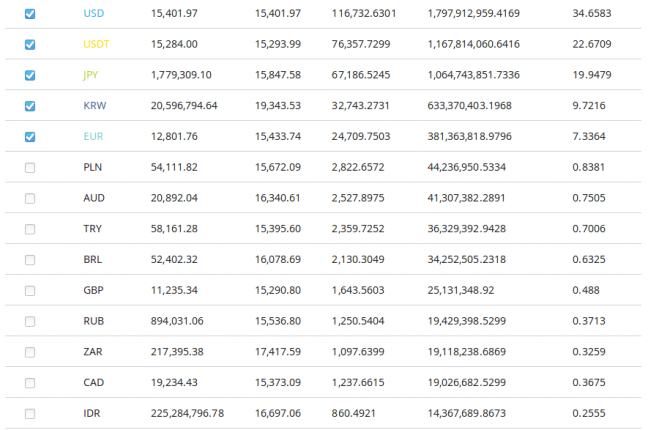Image resolution: width=648 pixels, height=430 pixels.
Task: Enable the IDR currency checkbox
Action: tap(30, 413)
